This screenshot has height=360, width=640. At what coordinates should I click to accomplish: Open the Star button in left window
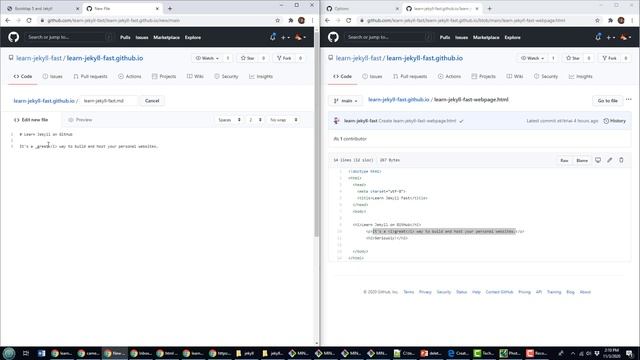tap(247, 58)
